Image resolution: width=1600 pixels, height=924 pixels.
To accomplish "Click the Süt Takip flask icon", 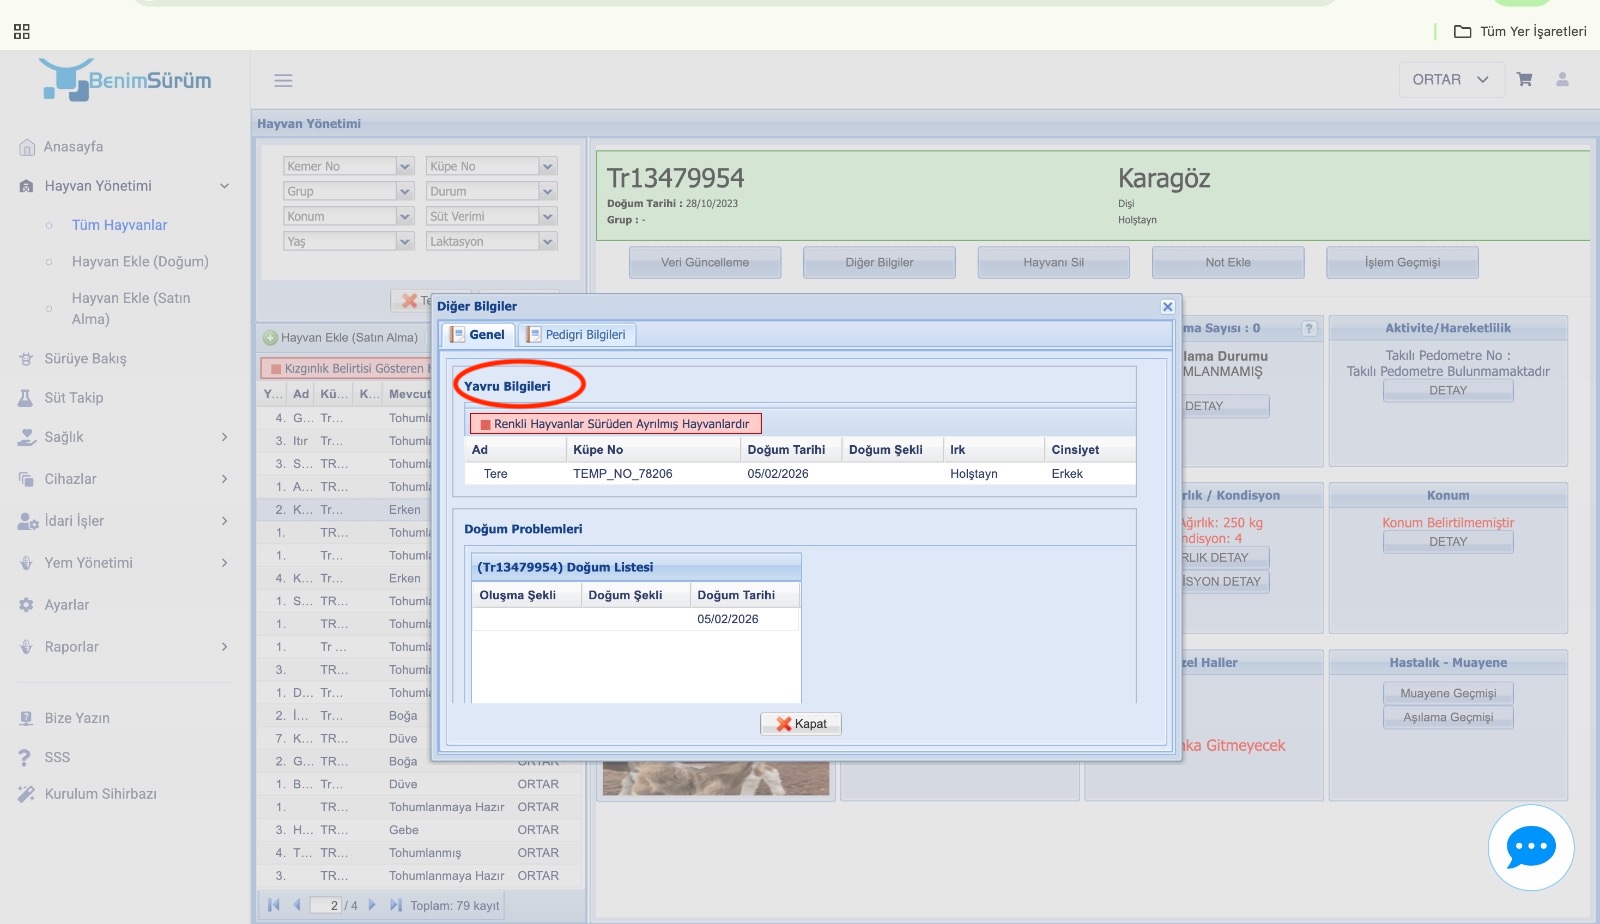I will [26, 398].
